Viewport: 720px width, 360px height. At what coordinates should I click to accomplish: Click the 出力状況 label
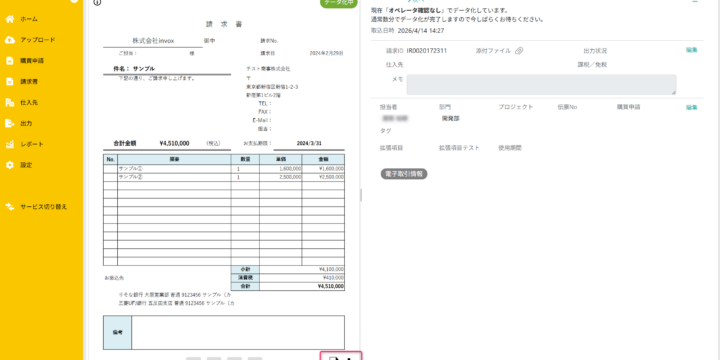coord(595,51)
